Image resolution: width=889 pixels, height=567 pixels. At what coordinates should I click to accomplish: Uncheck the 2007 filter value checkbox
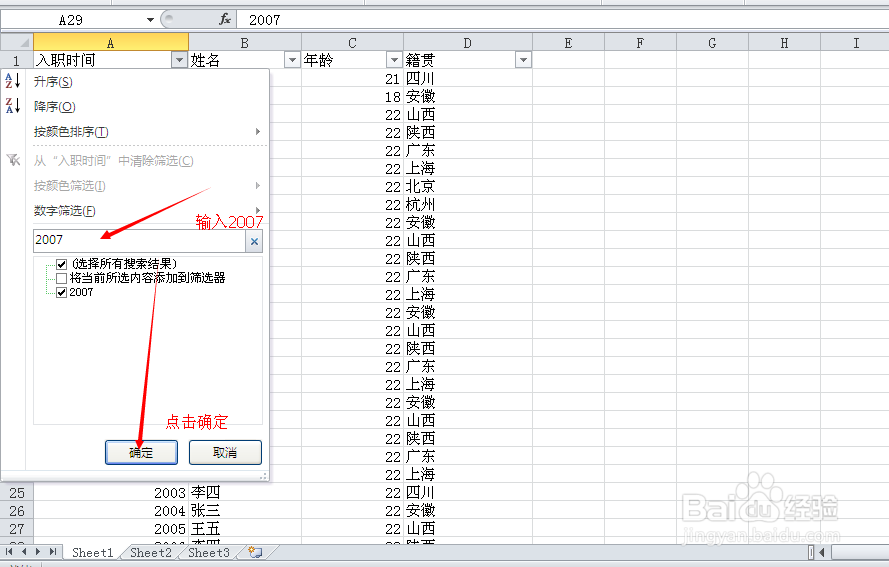click(x=62, y=293)
